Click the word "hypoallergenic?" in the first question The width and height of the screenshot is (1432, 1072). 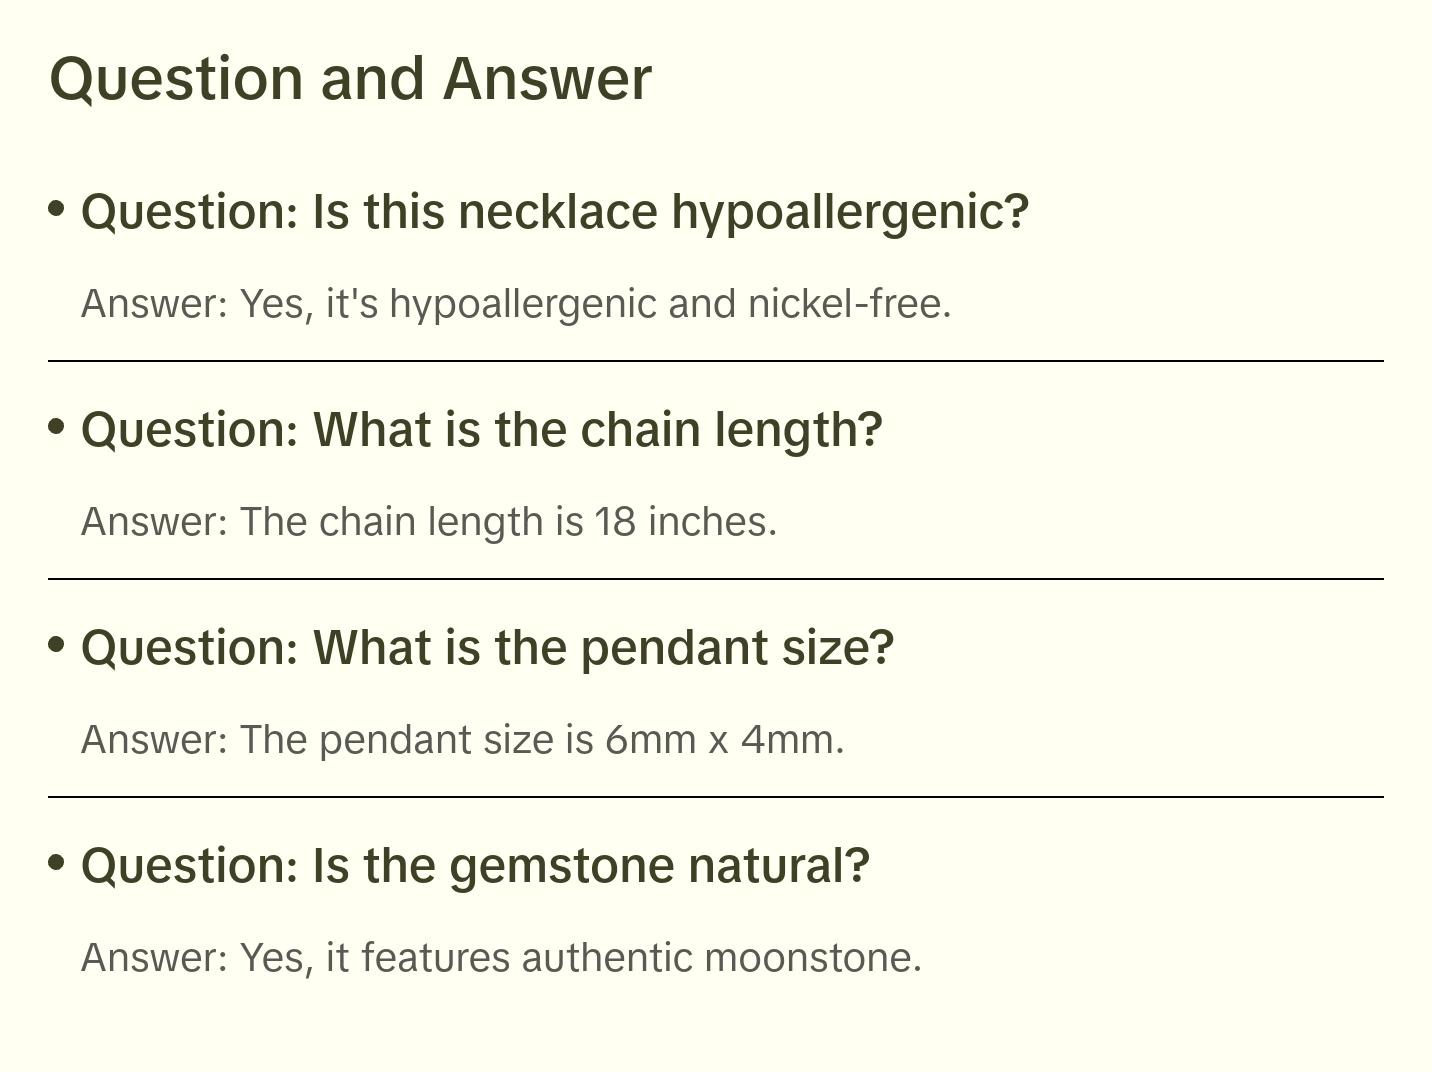pos(849,212)
